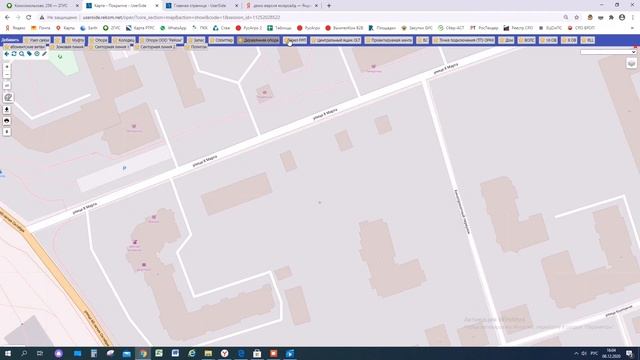
Task: Click the map download export icon
Action: [7, 109]
